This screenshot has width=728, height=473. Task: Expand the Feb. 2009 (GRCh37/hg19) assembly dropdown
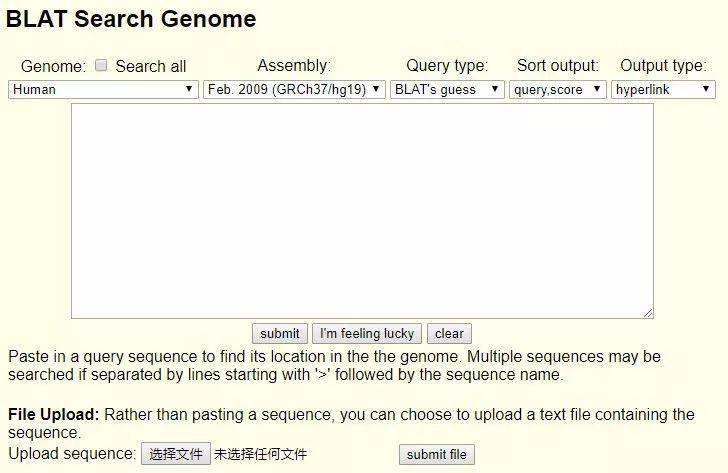[x=294, y=89]
